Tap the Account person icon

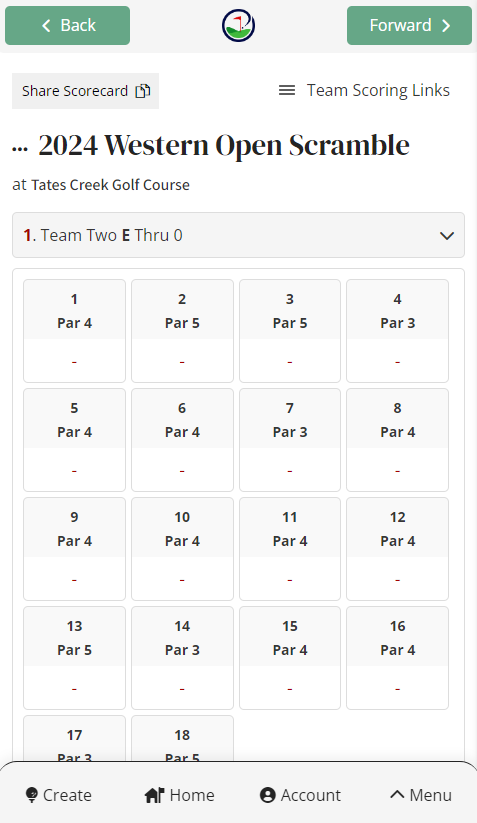click(x=268, y=795)
